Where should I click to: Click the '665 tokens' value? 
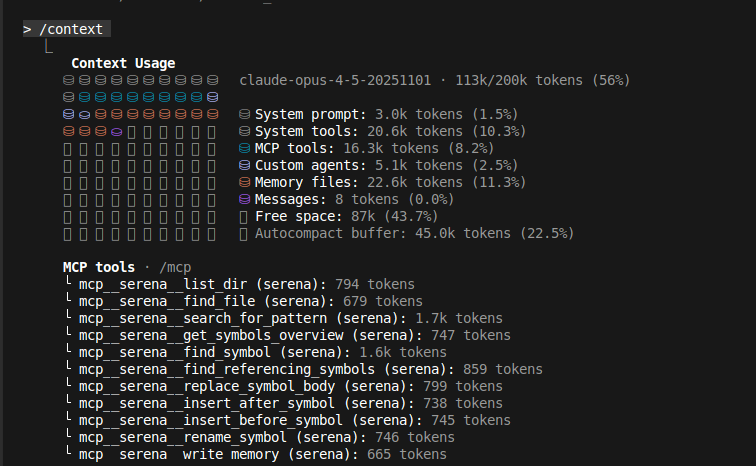click(x=406, y=454)
